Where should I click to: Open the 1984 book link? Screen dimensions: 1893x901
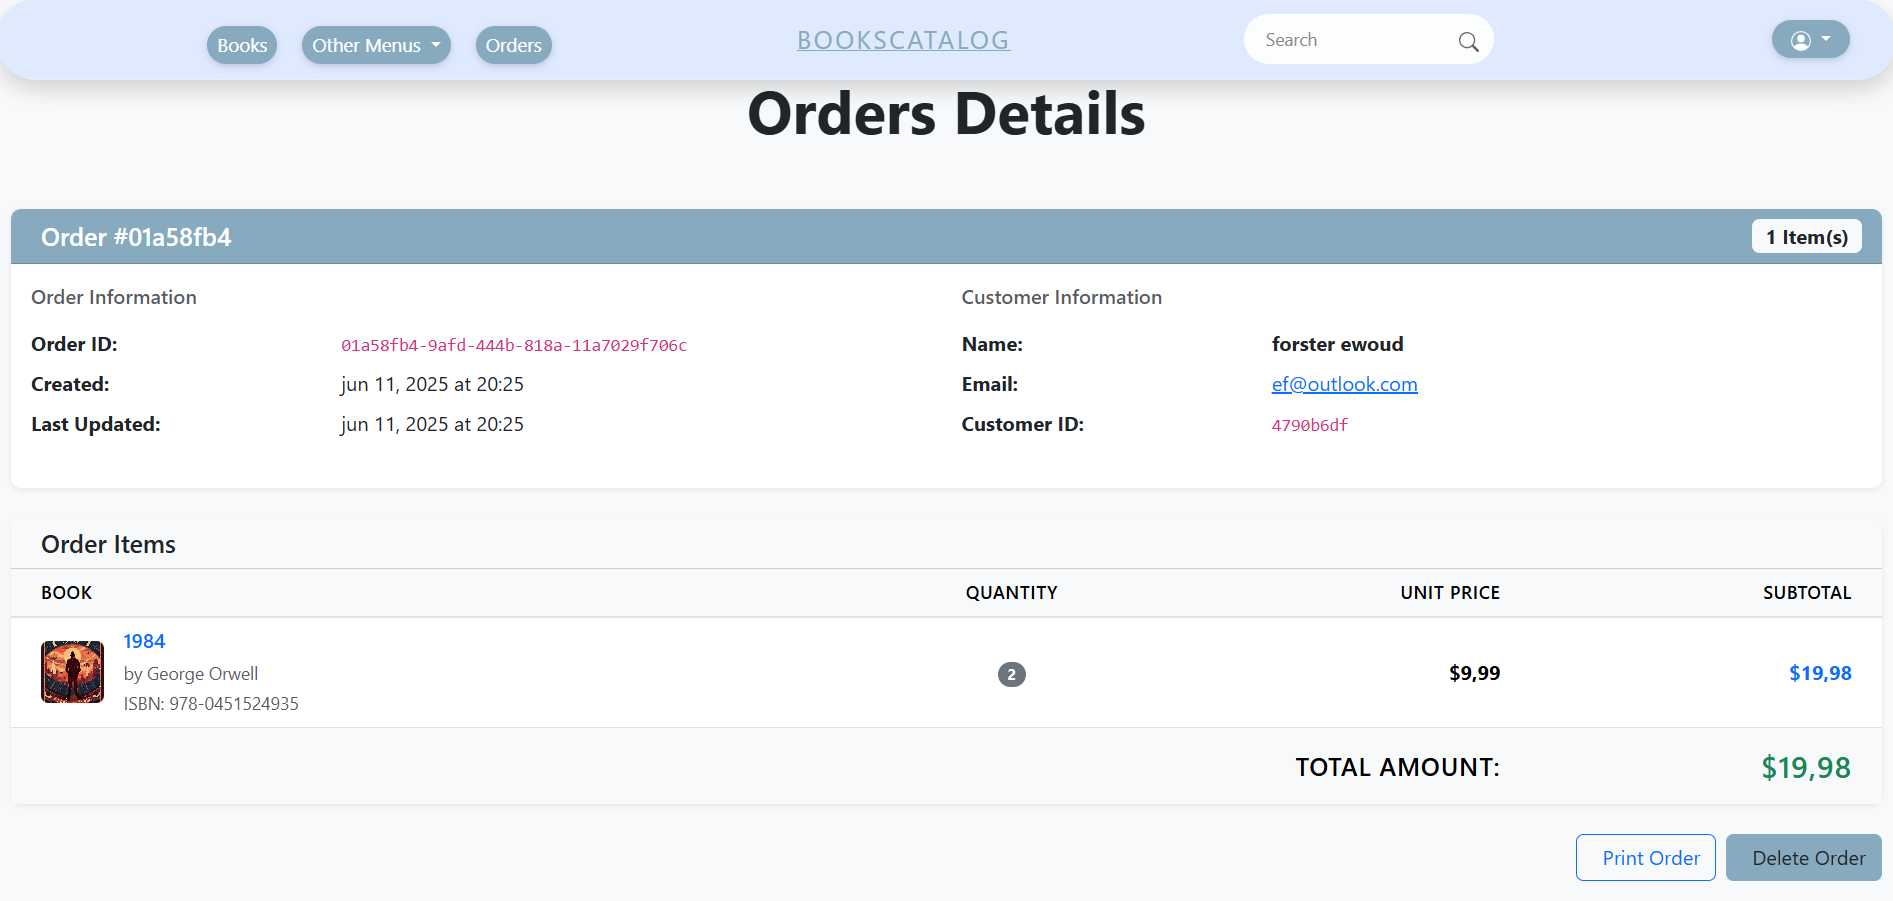[144, 641]
